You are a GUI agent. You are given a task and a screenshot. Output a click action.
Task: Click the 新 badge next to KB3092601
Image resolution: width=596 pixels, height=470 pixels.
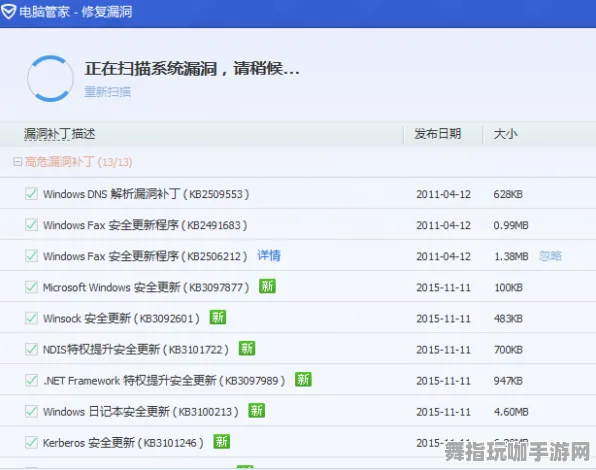(x=218, y=317)
